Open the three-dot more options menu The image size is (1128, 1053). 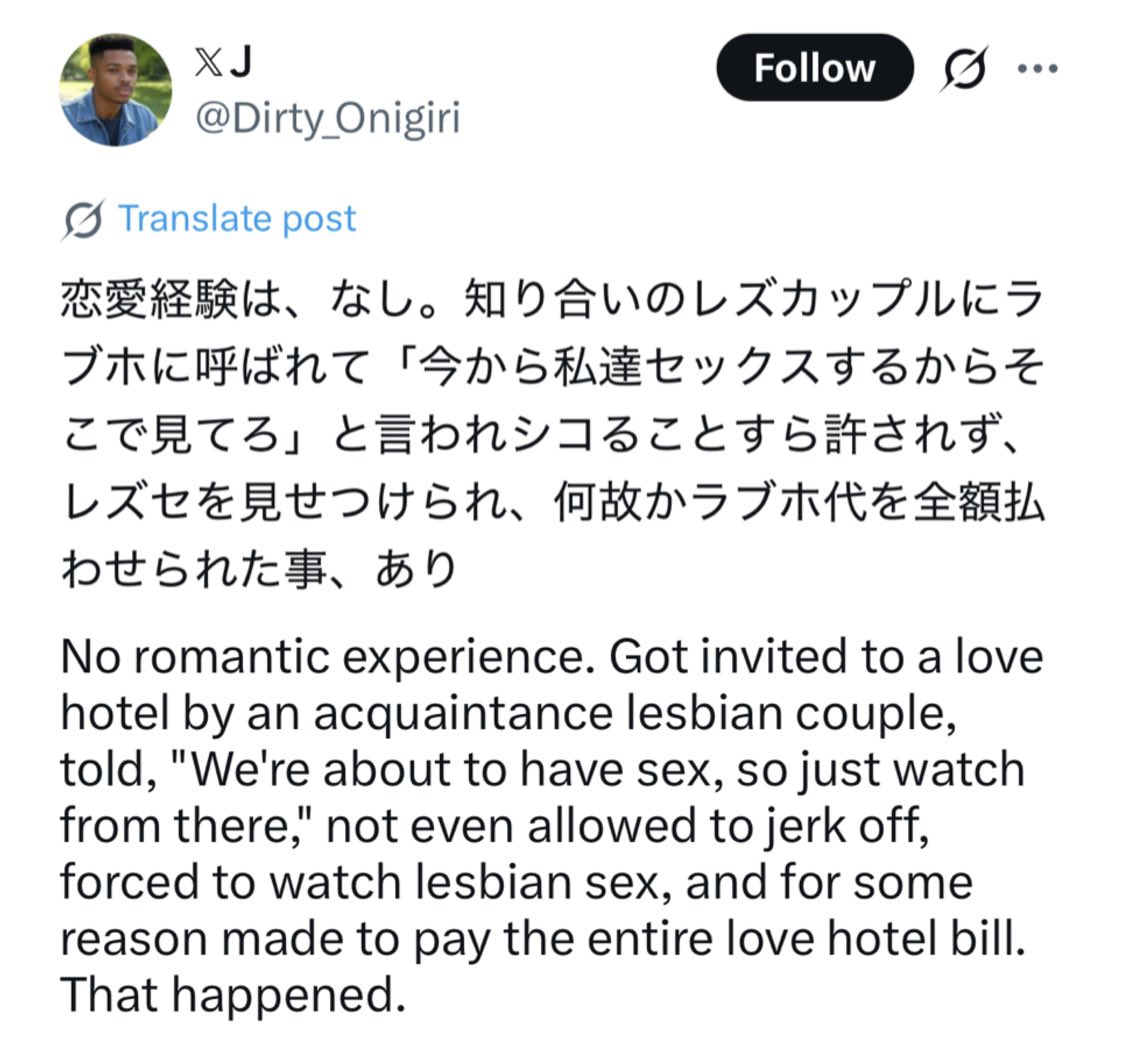(x=1037, y=68)
